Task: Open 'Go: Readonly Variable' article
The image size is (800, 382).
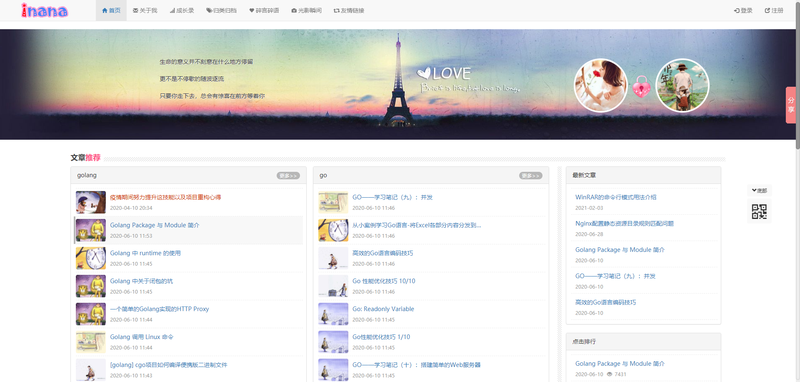Action: point(383,309)
